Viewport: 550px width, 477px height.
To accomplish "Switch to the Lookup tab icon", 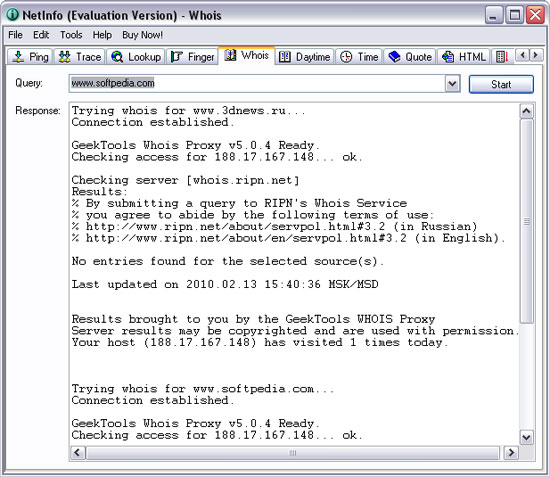I will (x=117, y=56).
